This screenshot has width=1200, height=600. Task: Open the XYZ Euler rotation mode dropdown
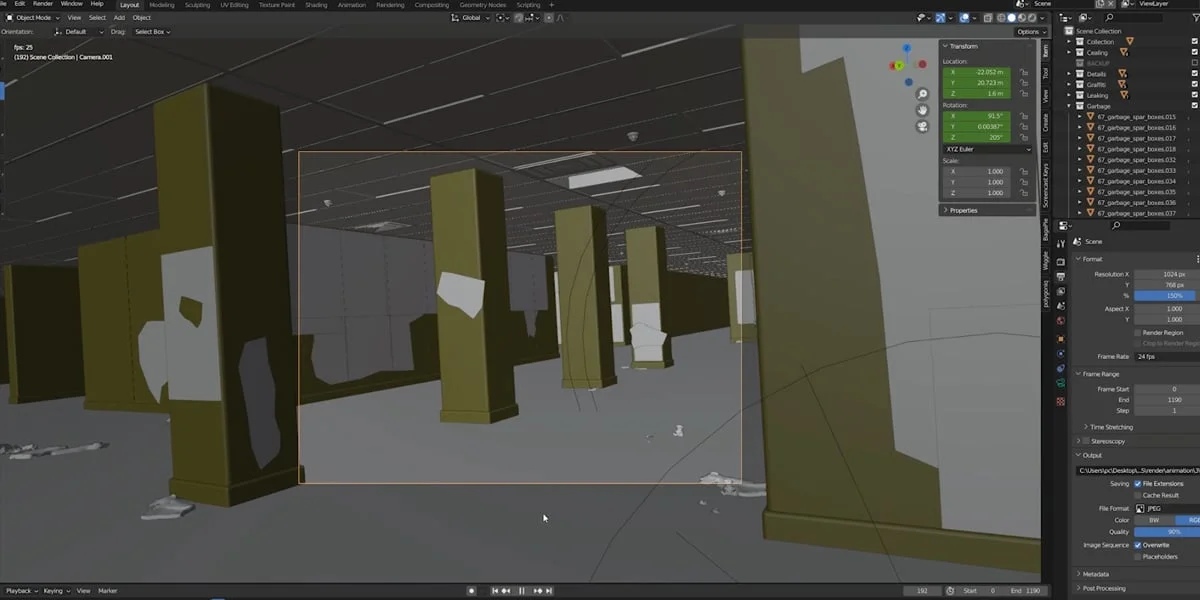(987, 149)
